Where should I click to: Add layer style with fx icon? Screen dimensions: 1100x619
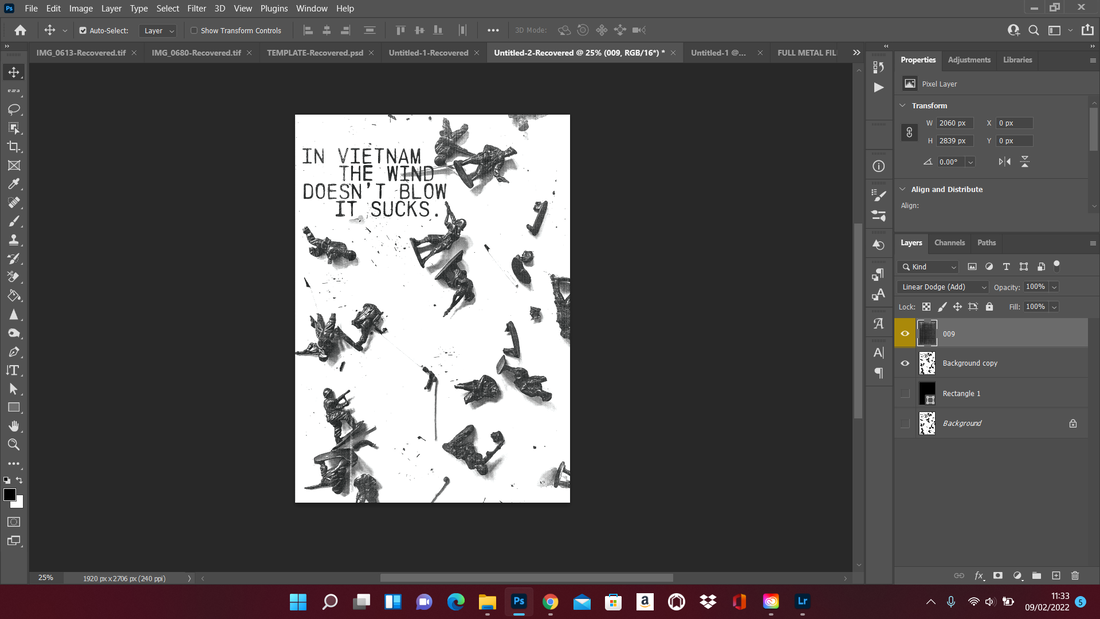pyautogui.click(x=979, y=575)
